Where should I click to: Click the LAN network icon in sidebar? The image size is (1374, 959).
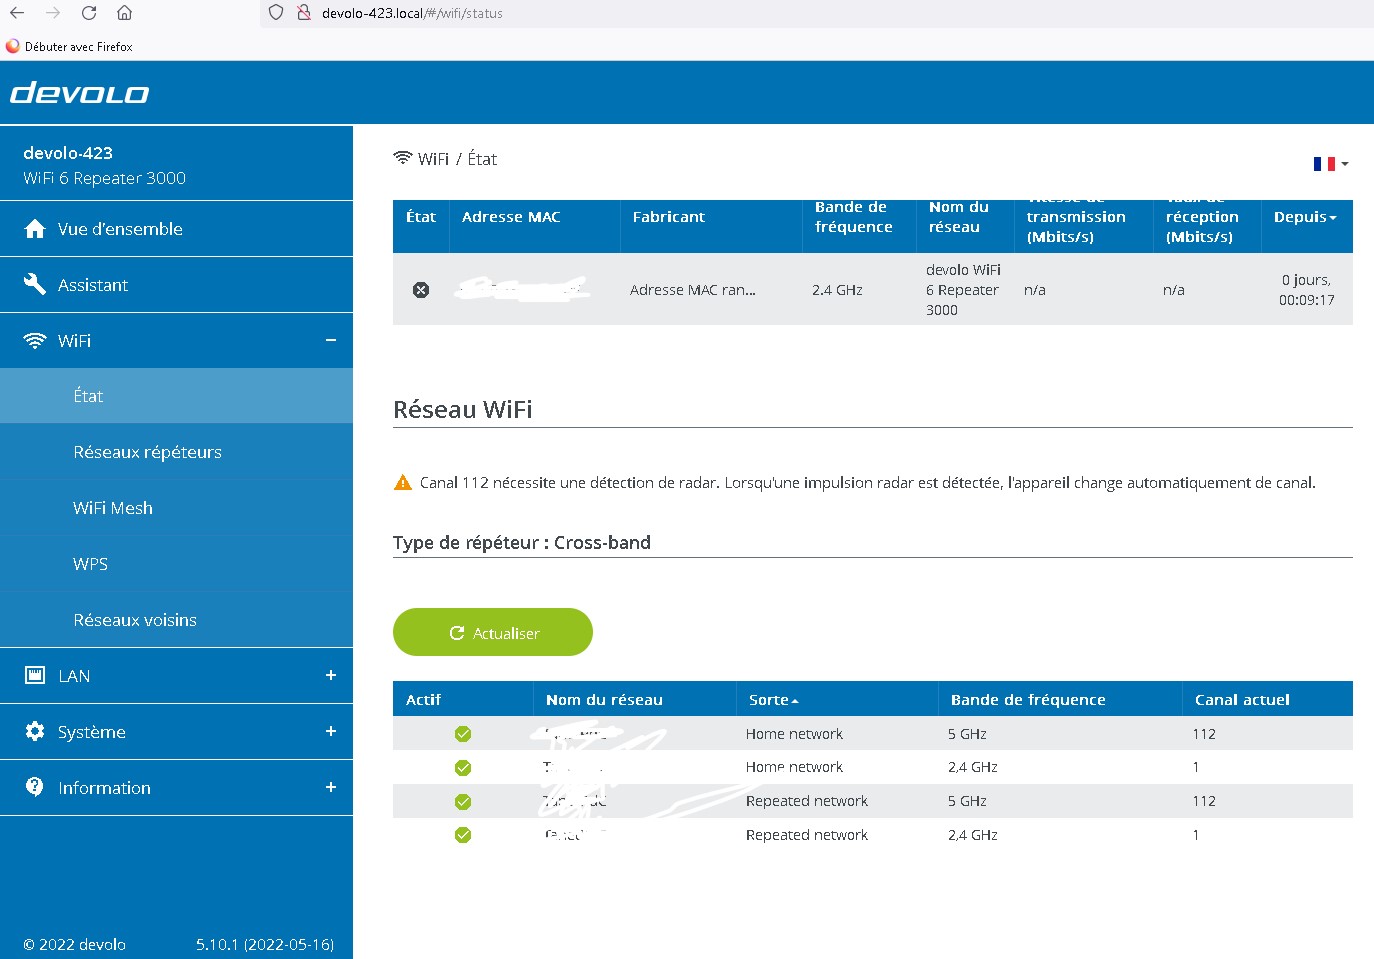tap(35, 676)
